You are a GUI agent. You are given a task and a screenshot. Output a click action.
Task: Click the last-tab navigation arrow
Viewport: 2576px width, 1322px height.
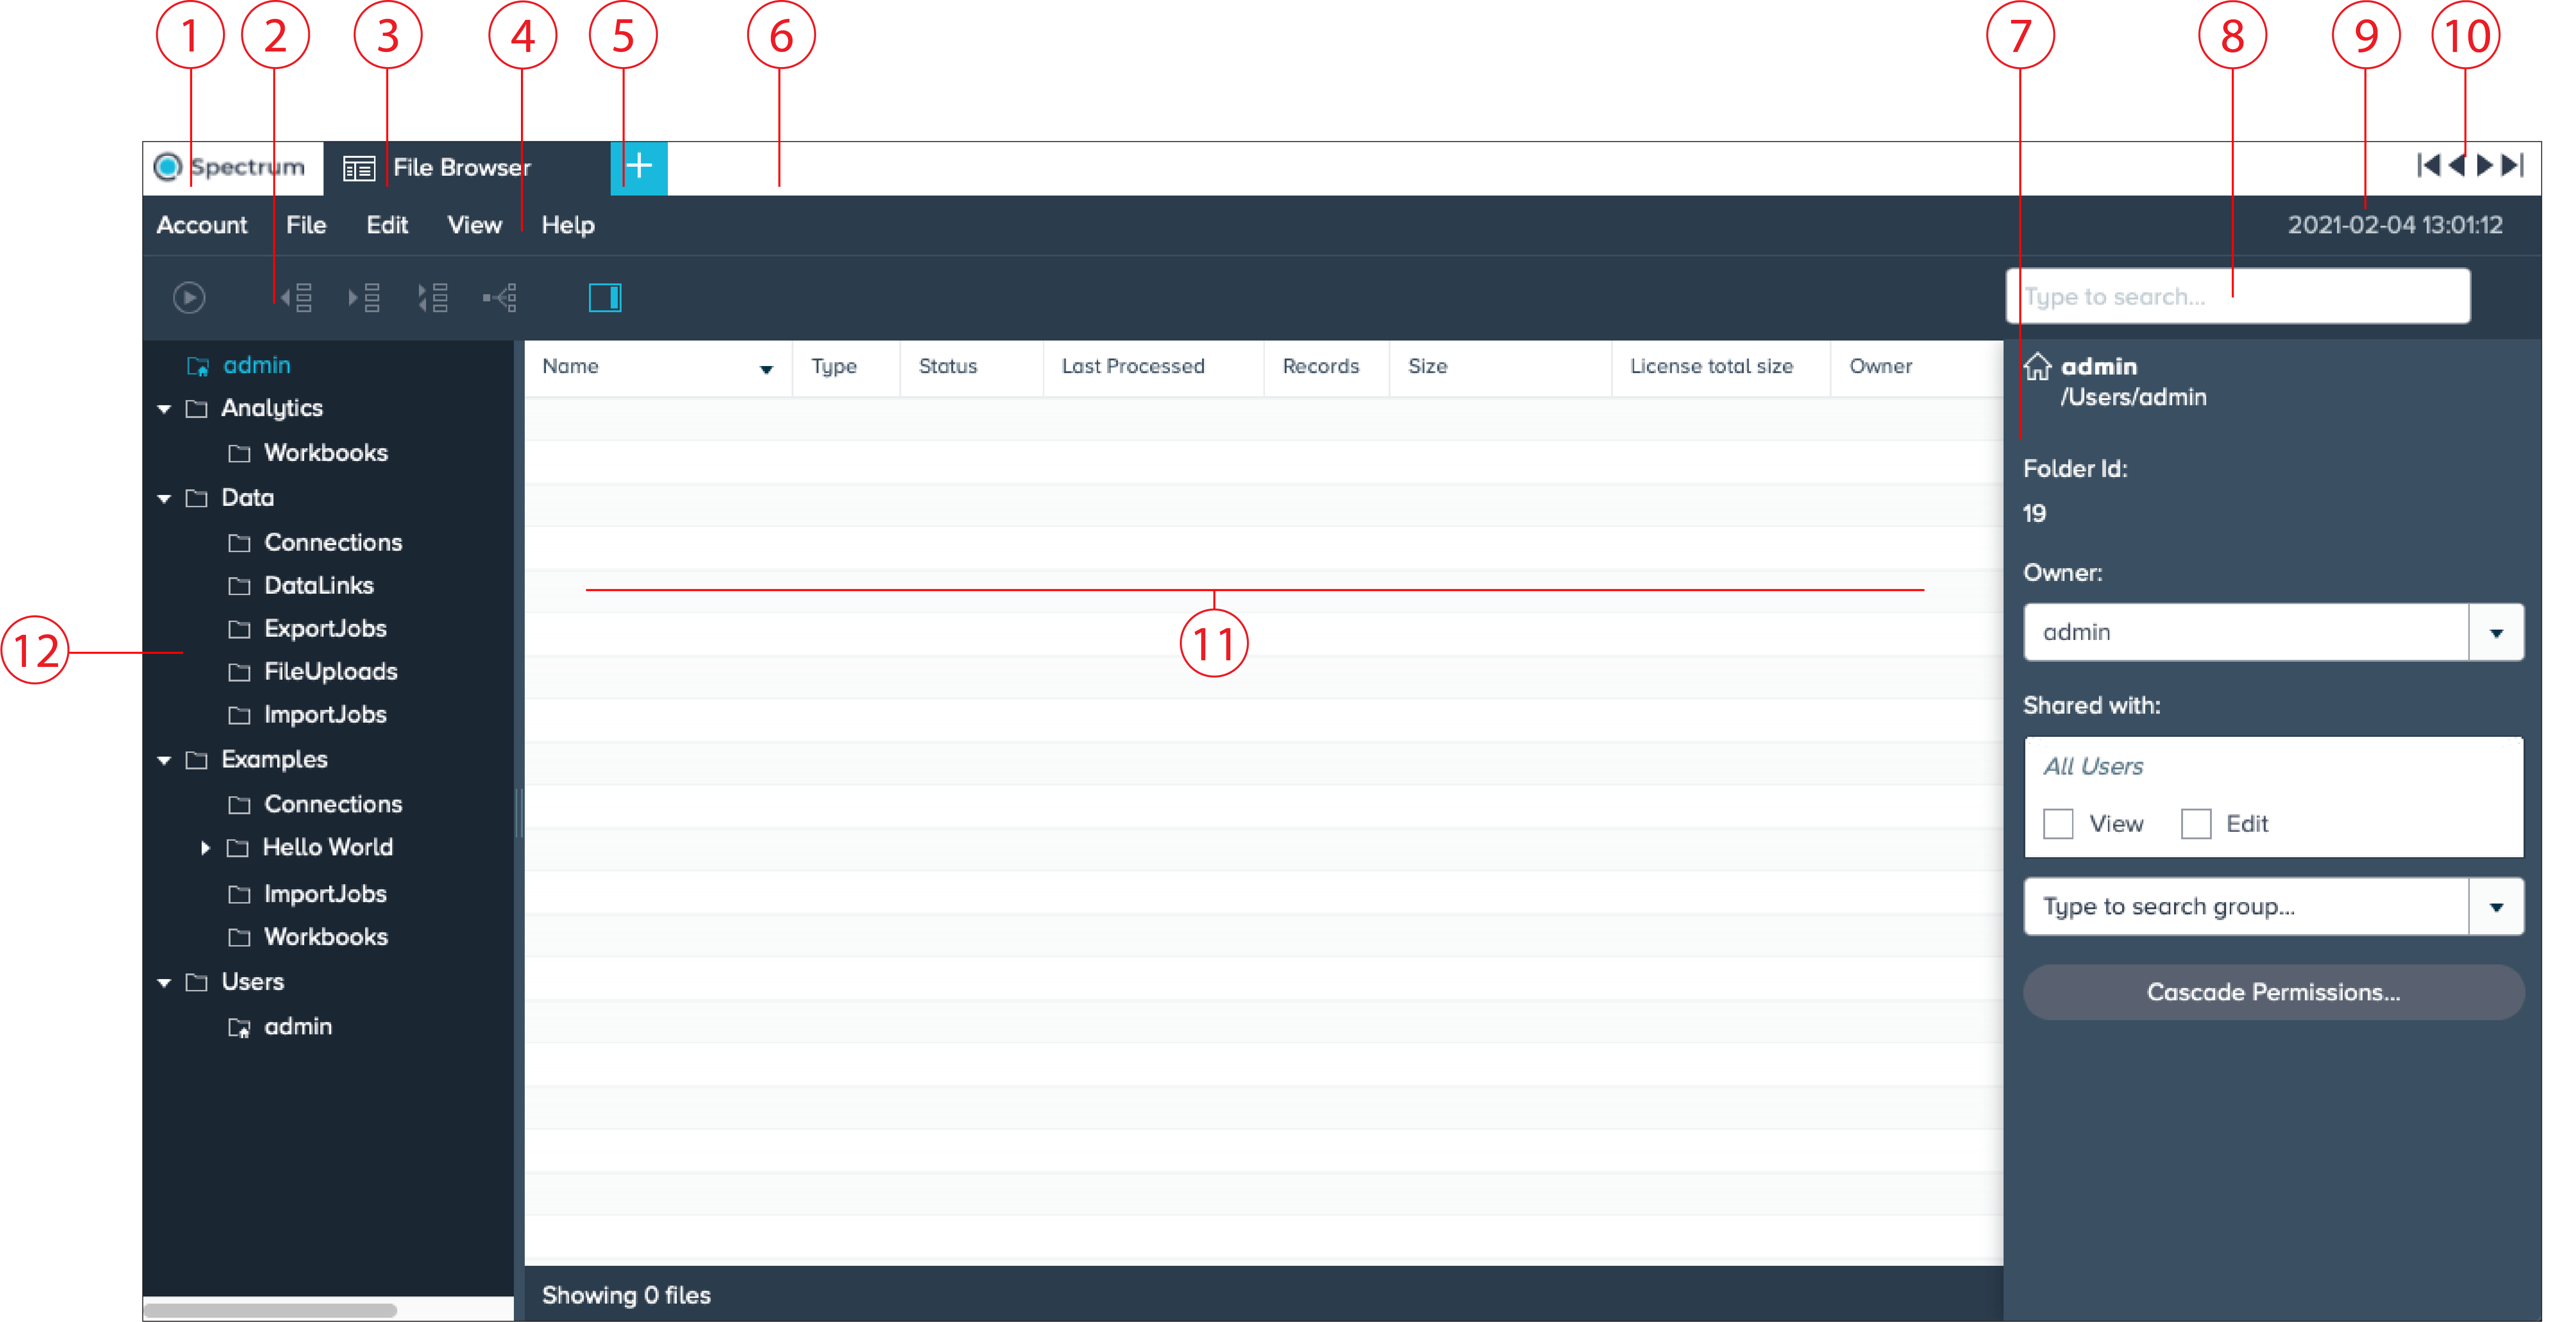tap(2512, 165)
